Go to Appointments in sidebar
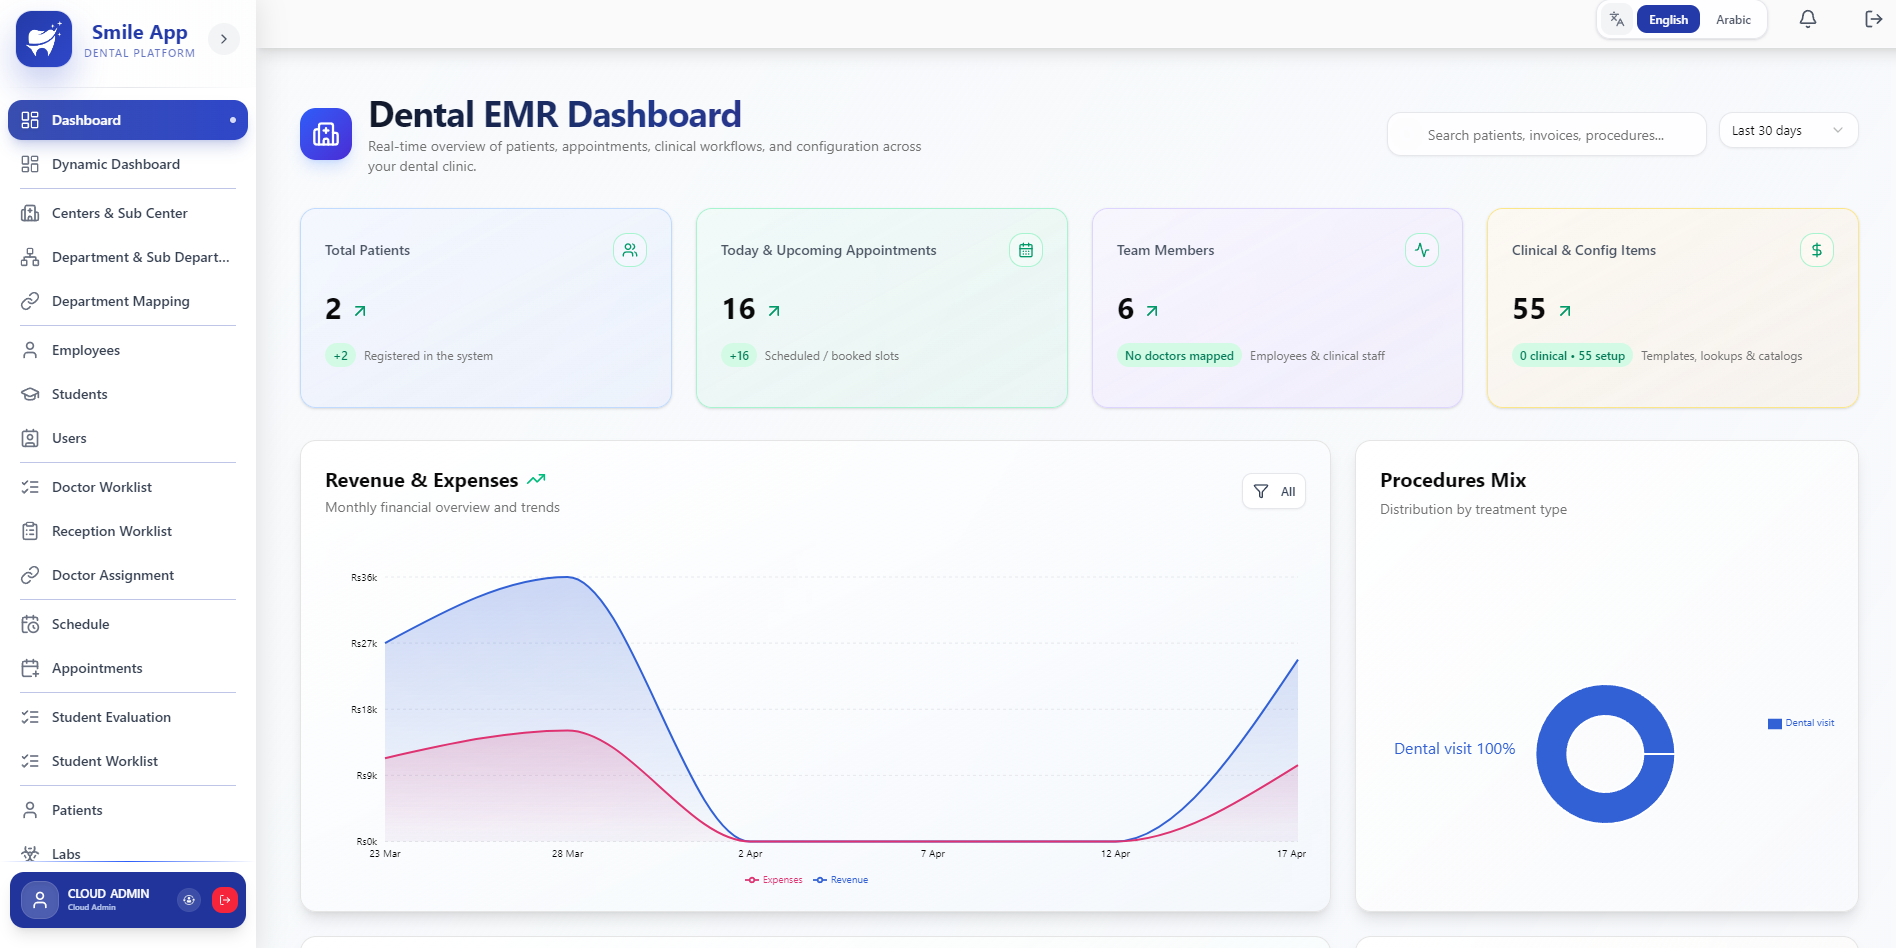Image resolution: width=1896 pixels, height=948 pixels. point(97,668)
